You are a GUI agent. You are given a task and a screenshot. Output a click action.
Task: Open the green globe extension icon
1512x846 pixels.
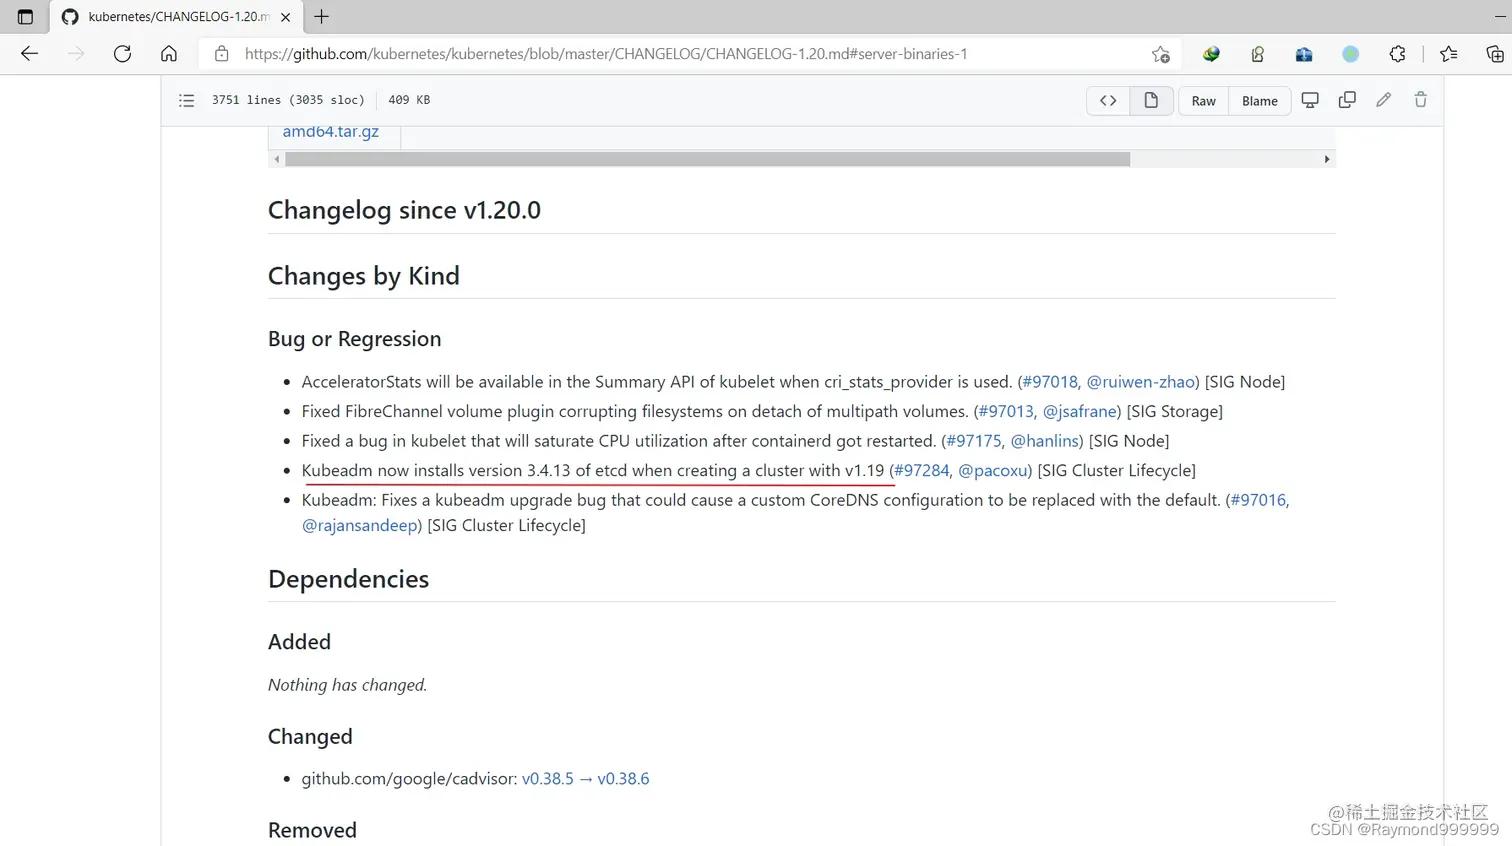(1211, 54)
